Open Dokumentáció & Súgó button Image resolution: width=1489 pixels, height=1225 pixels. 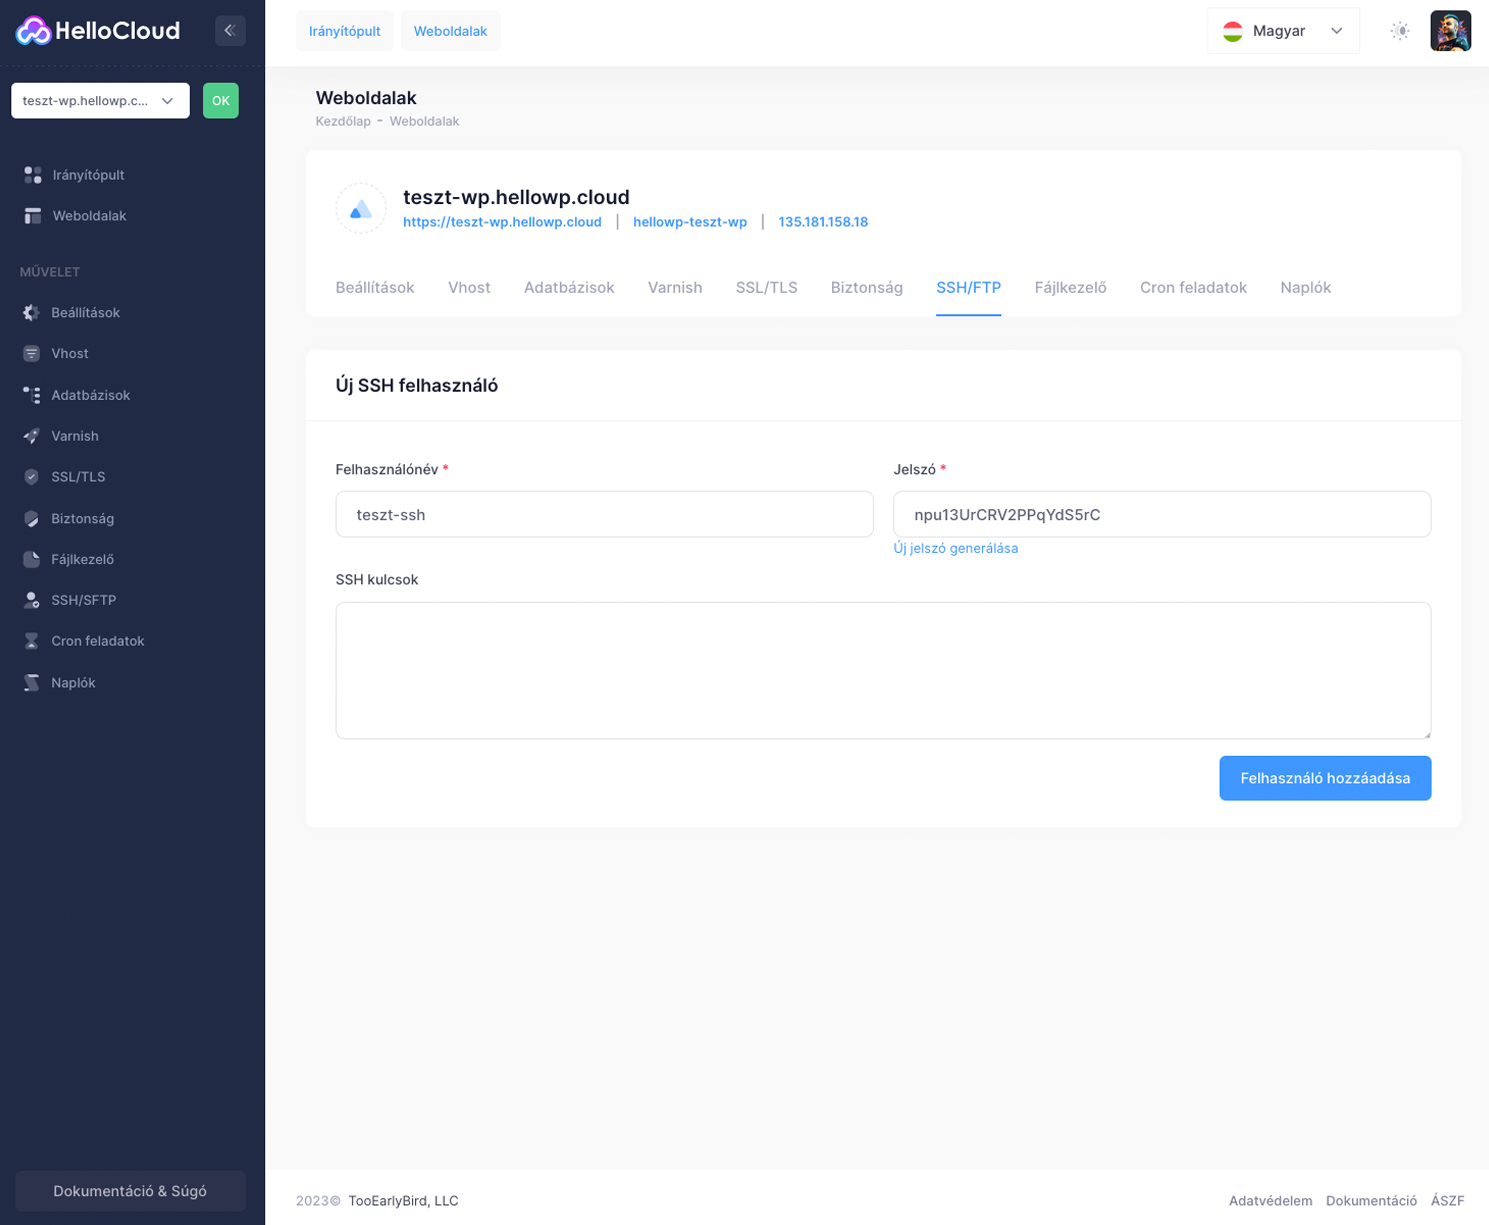point(130,1191)
